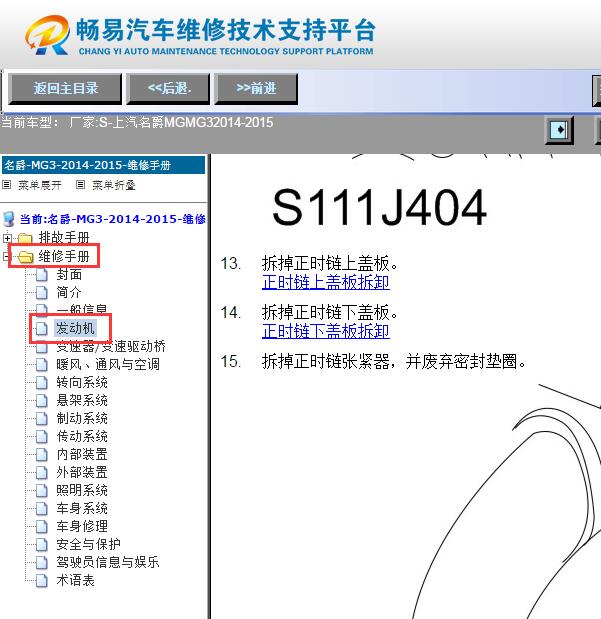Click the document icon beside 术语表
The width and height of the screenshot is (601, 619).
pyautogui.click(x=41, y=580)
